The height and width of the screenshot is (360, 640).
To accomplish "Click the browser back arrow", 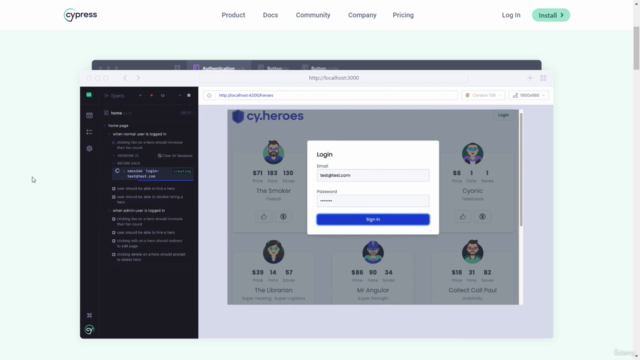I will tap(125, 78).
